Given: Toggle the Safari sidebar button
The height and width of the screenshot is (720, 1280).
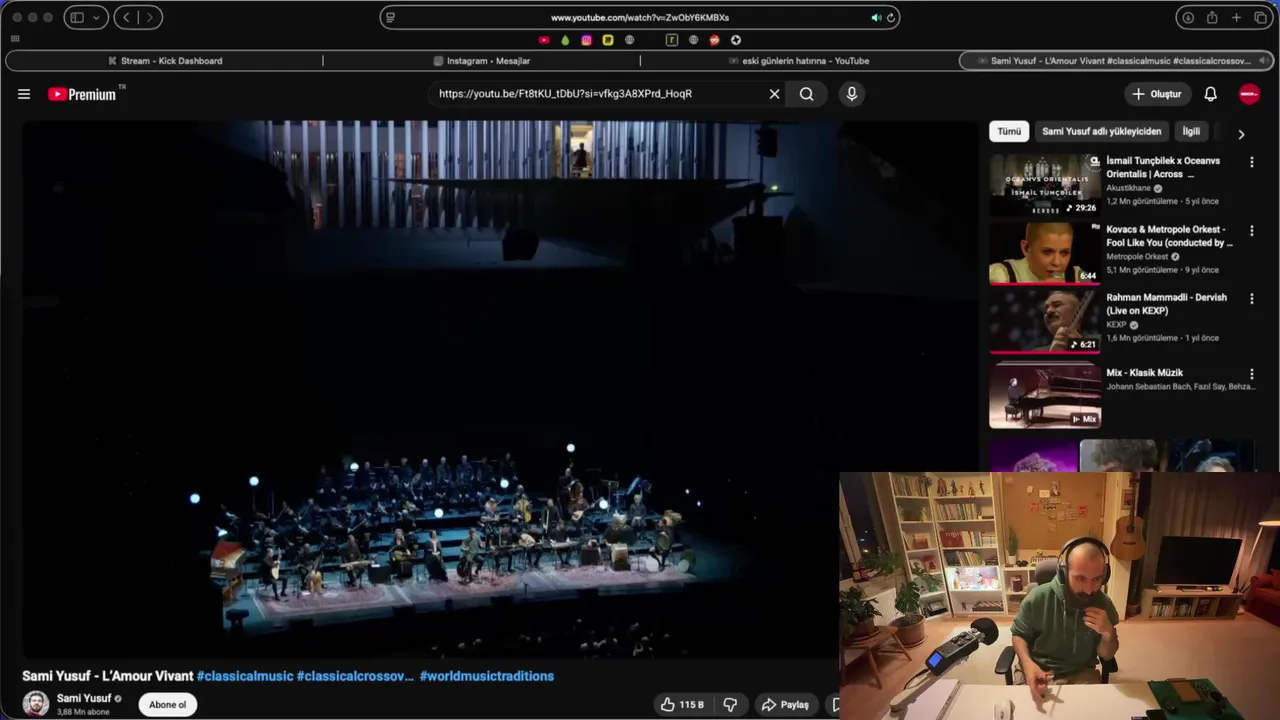Looking at the screenshot, I should (x=77, y=17).
